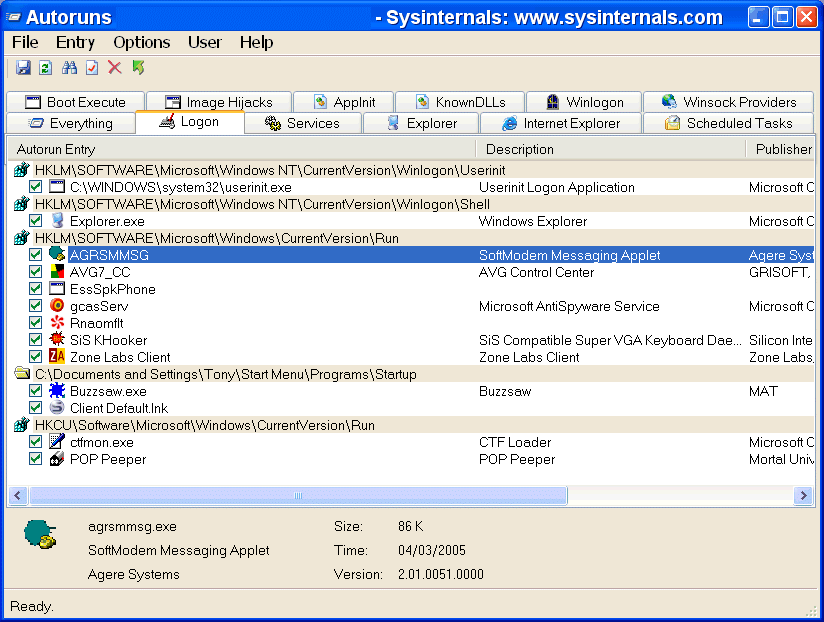Screen dimensions: 824x622
Task: Click the 'AVG Control Center' description text
Action: click(536, 272)
